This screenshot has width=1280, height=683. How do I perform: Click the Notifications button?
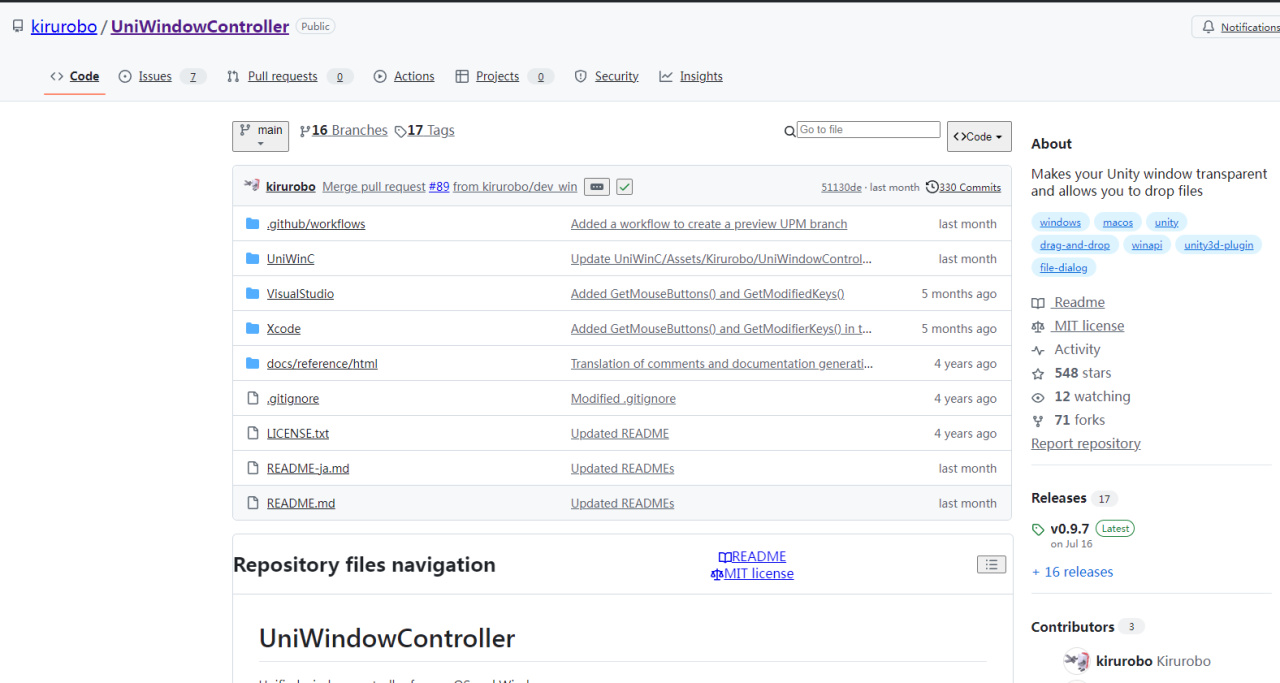pos(1240,27)
